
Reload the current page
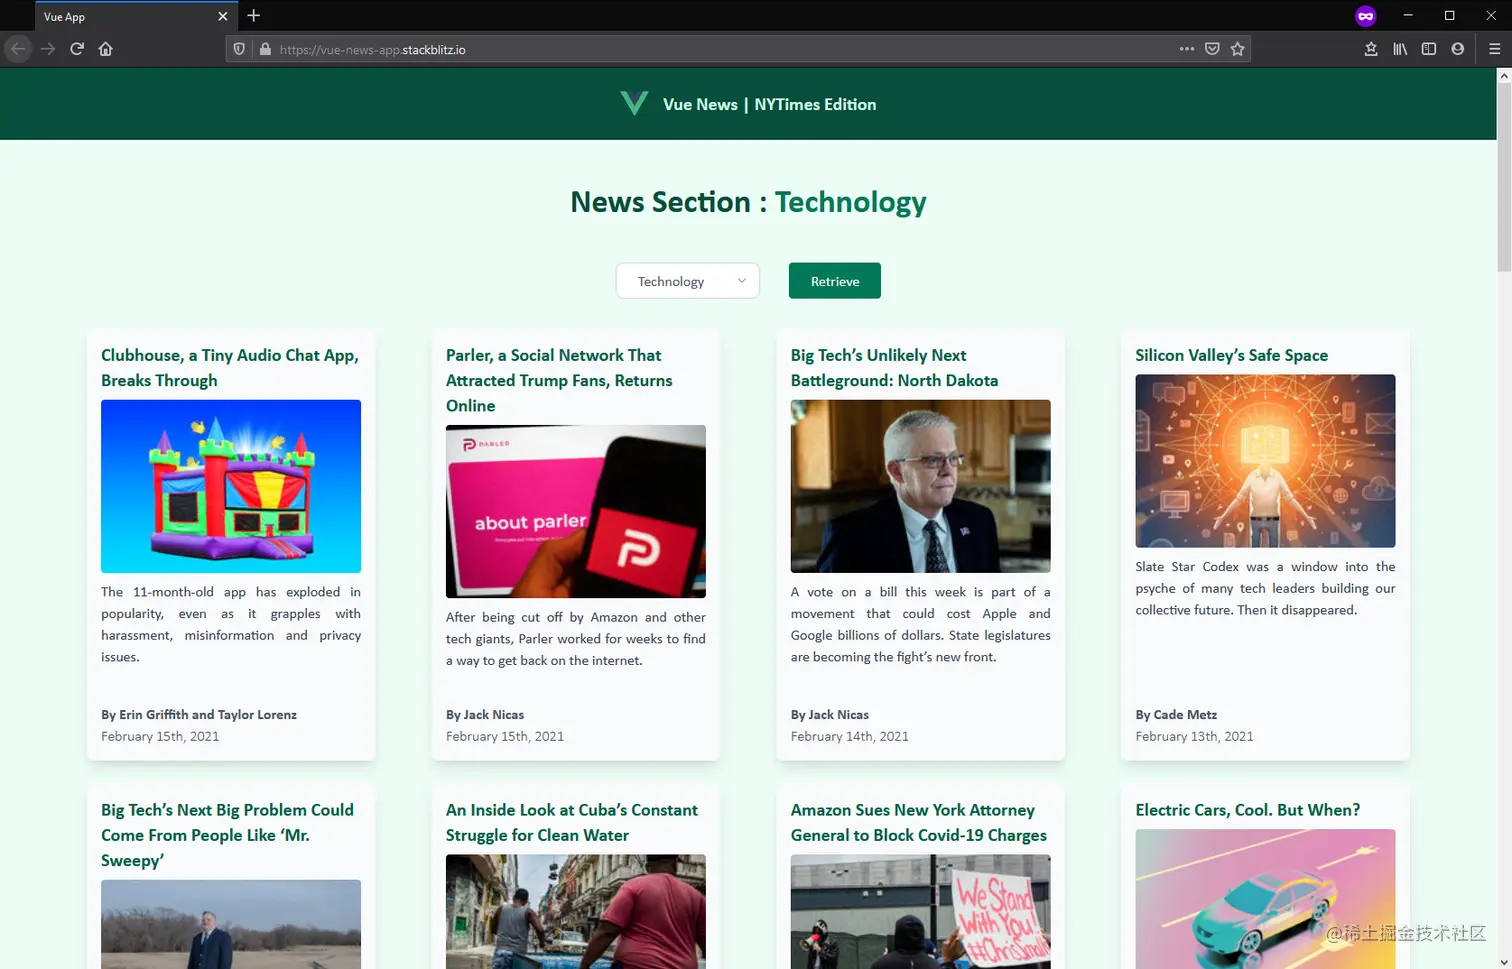pos(77,48)
